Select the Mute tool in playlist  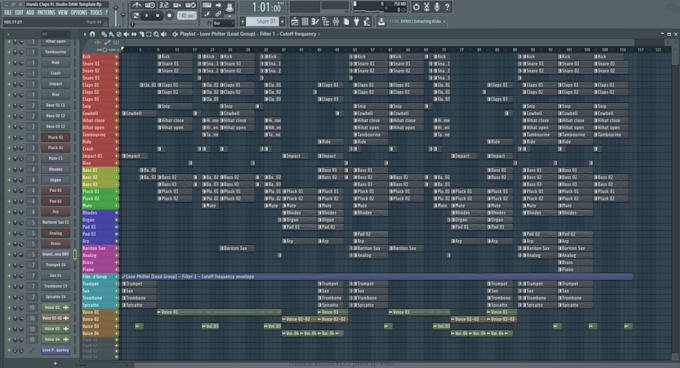[126, 34]
